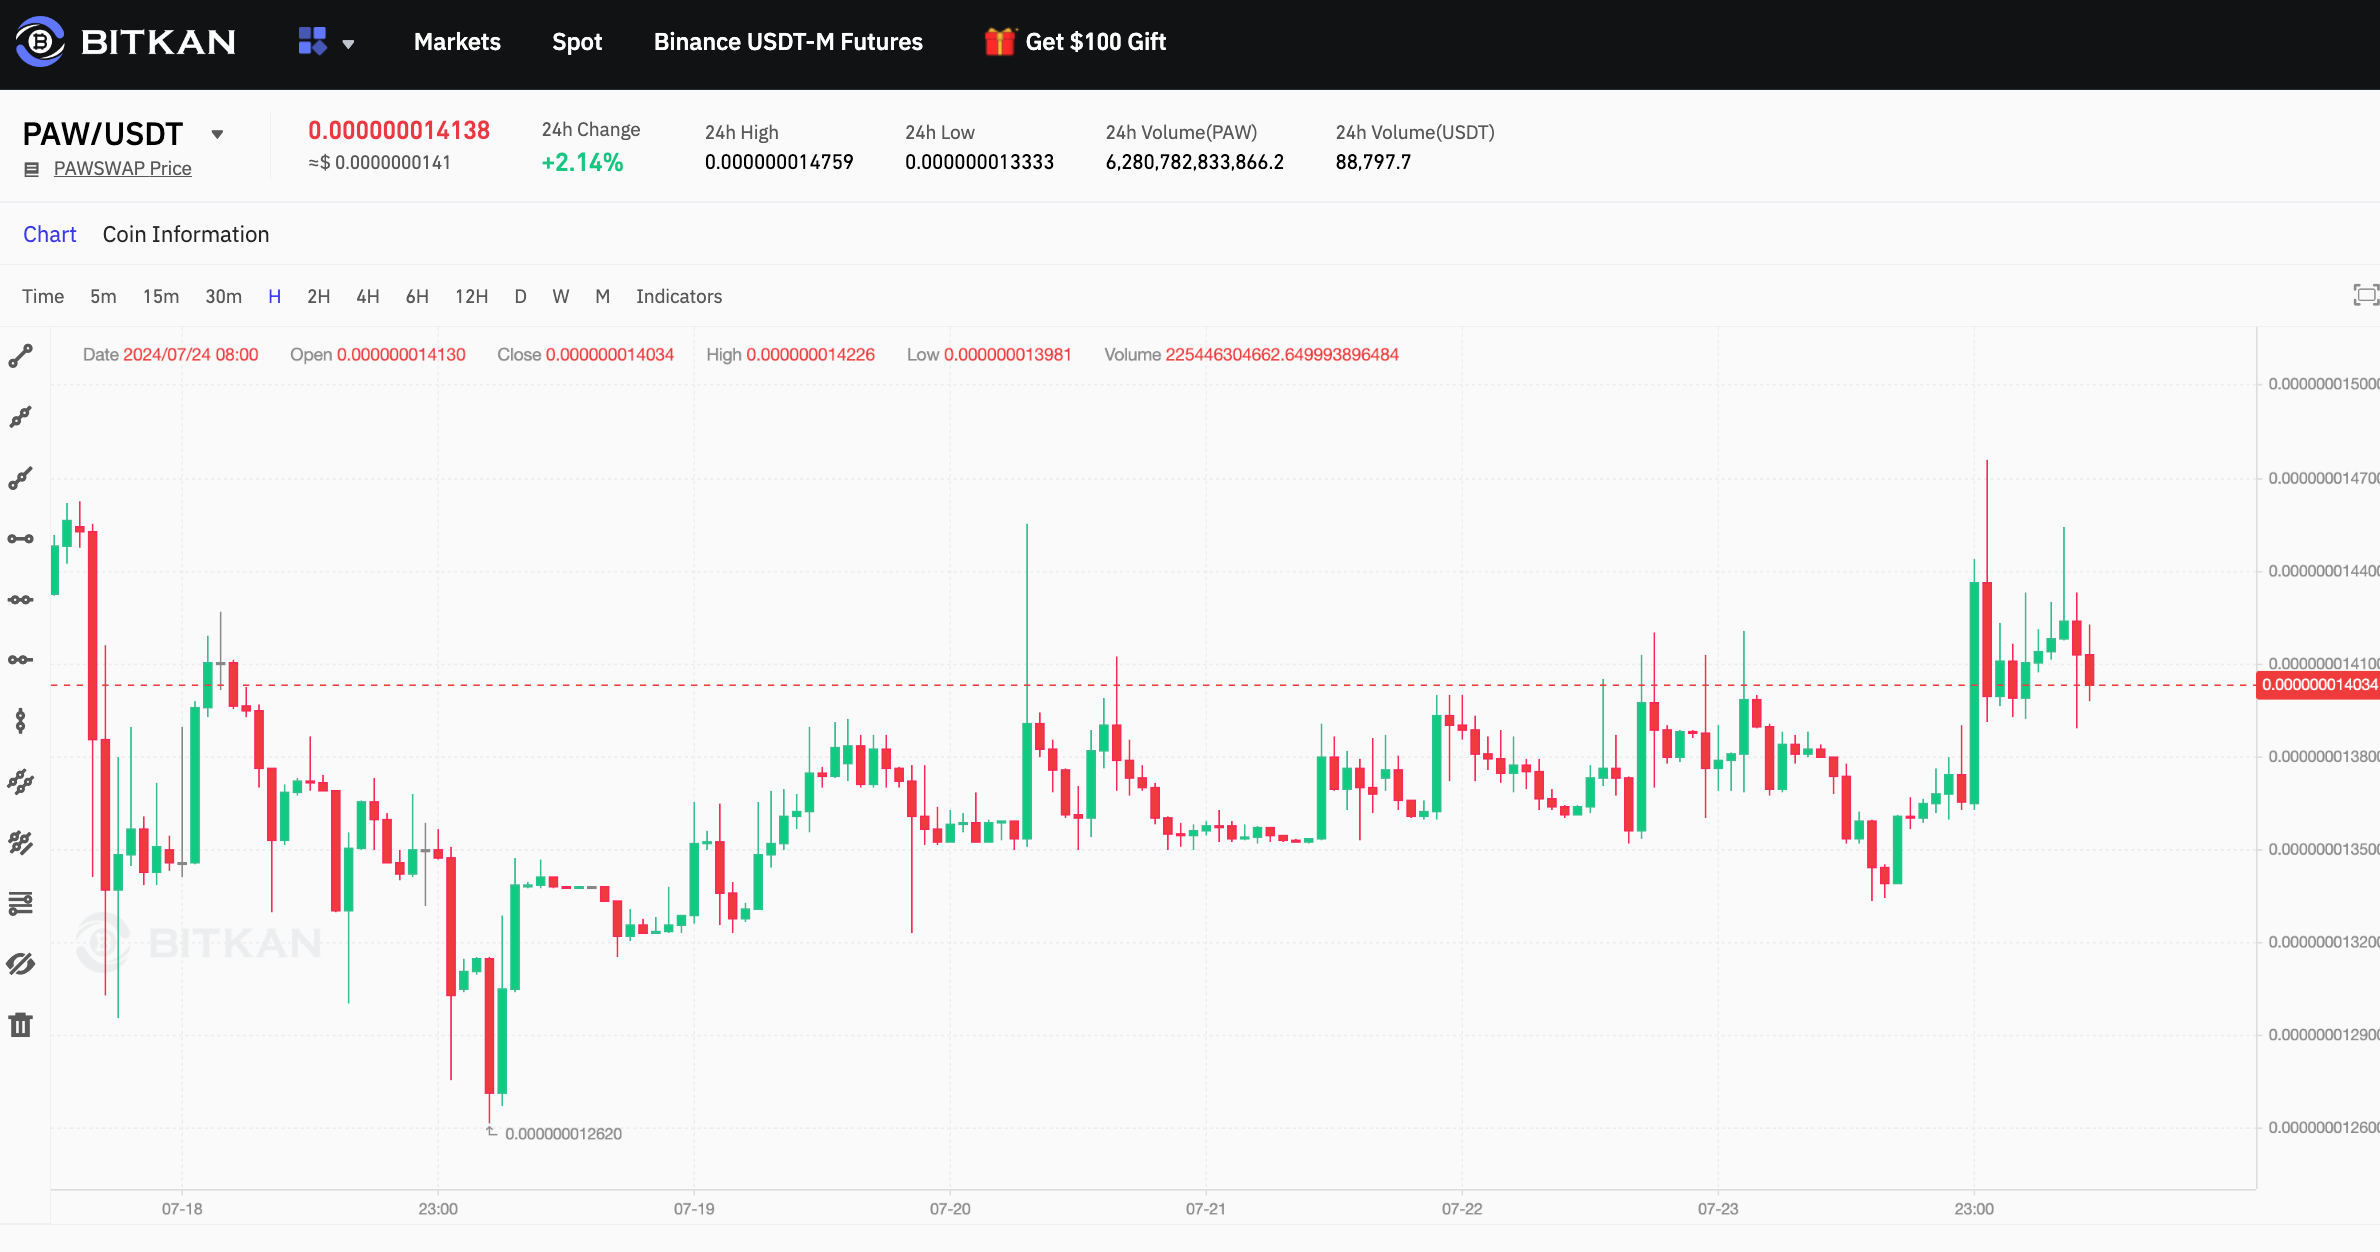Open the Time interval dropdown
The width and height of the screenshot is (2380, 1252).
43,296
